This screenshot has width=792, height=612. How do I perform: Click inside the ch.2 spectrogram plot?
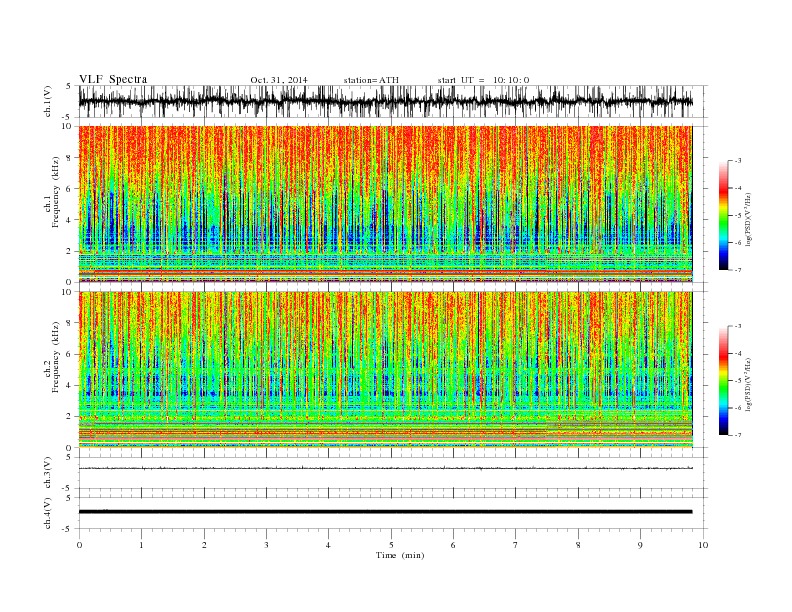coord(385,370)
